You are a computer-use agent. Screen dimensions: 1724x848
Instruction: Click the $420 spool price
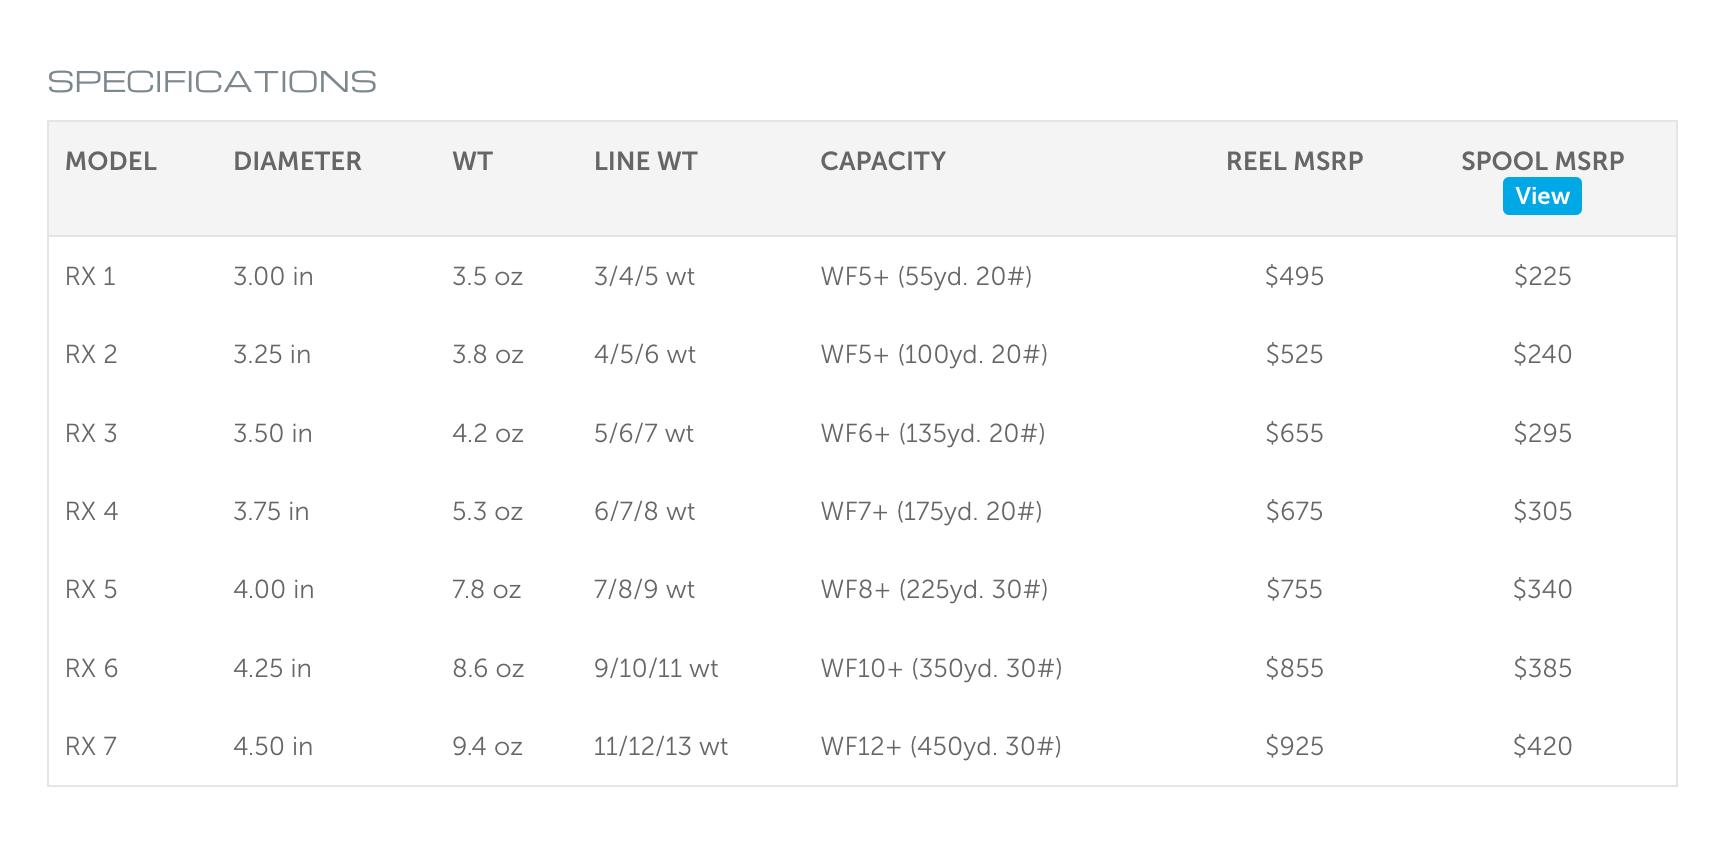(x=1542, y=746)
